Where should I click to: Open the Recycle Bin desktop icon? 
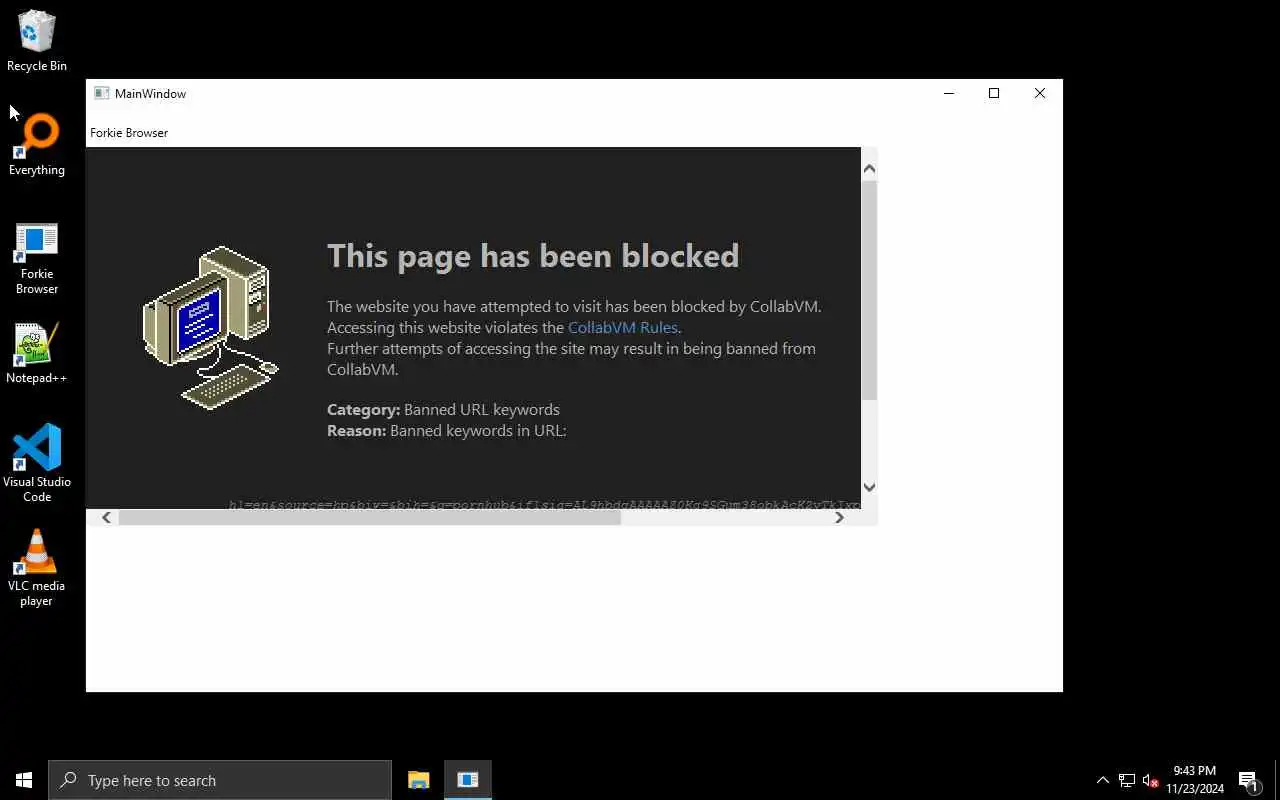click(37, 41)
